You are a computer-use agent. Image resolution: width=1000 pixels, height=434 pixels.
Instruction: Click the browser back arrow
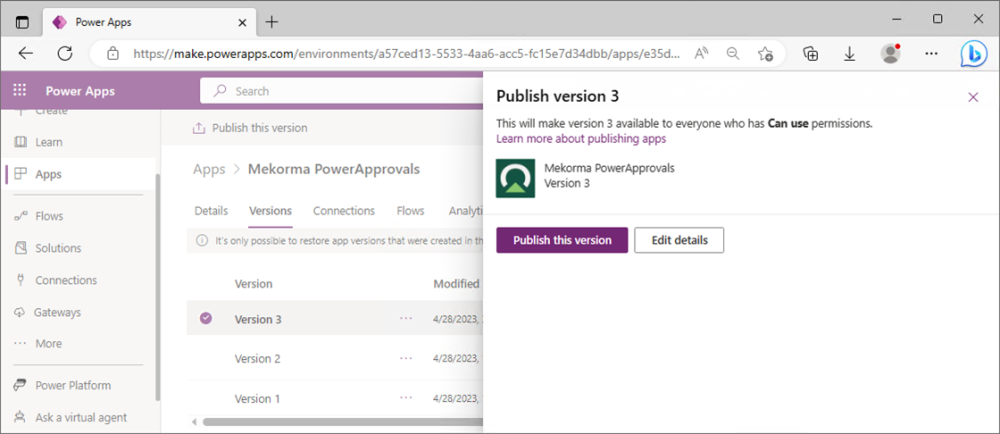26,54
